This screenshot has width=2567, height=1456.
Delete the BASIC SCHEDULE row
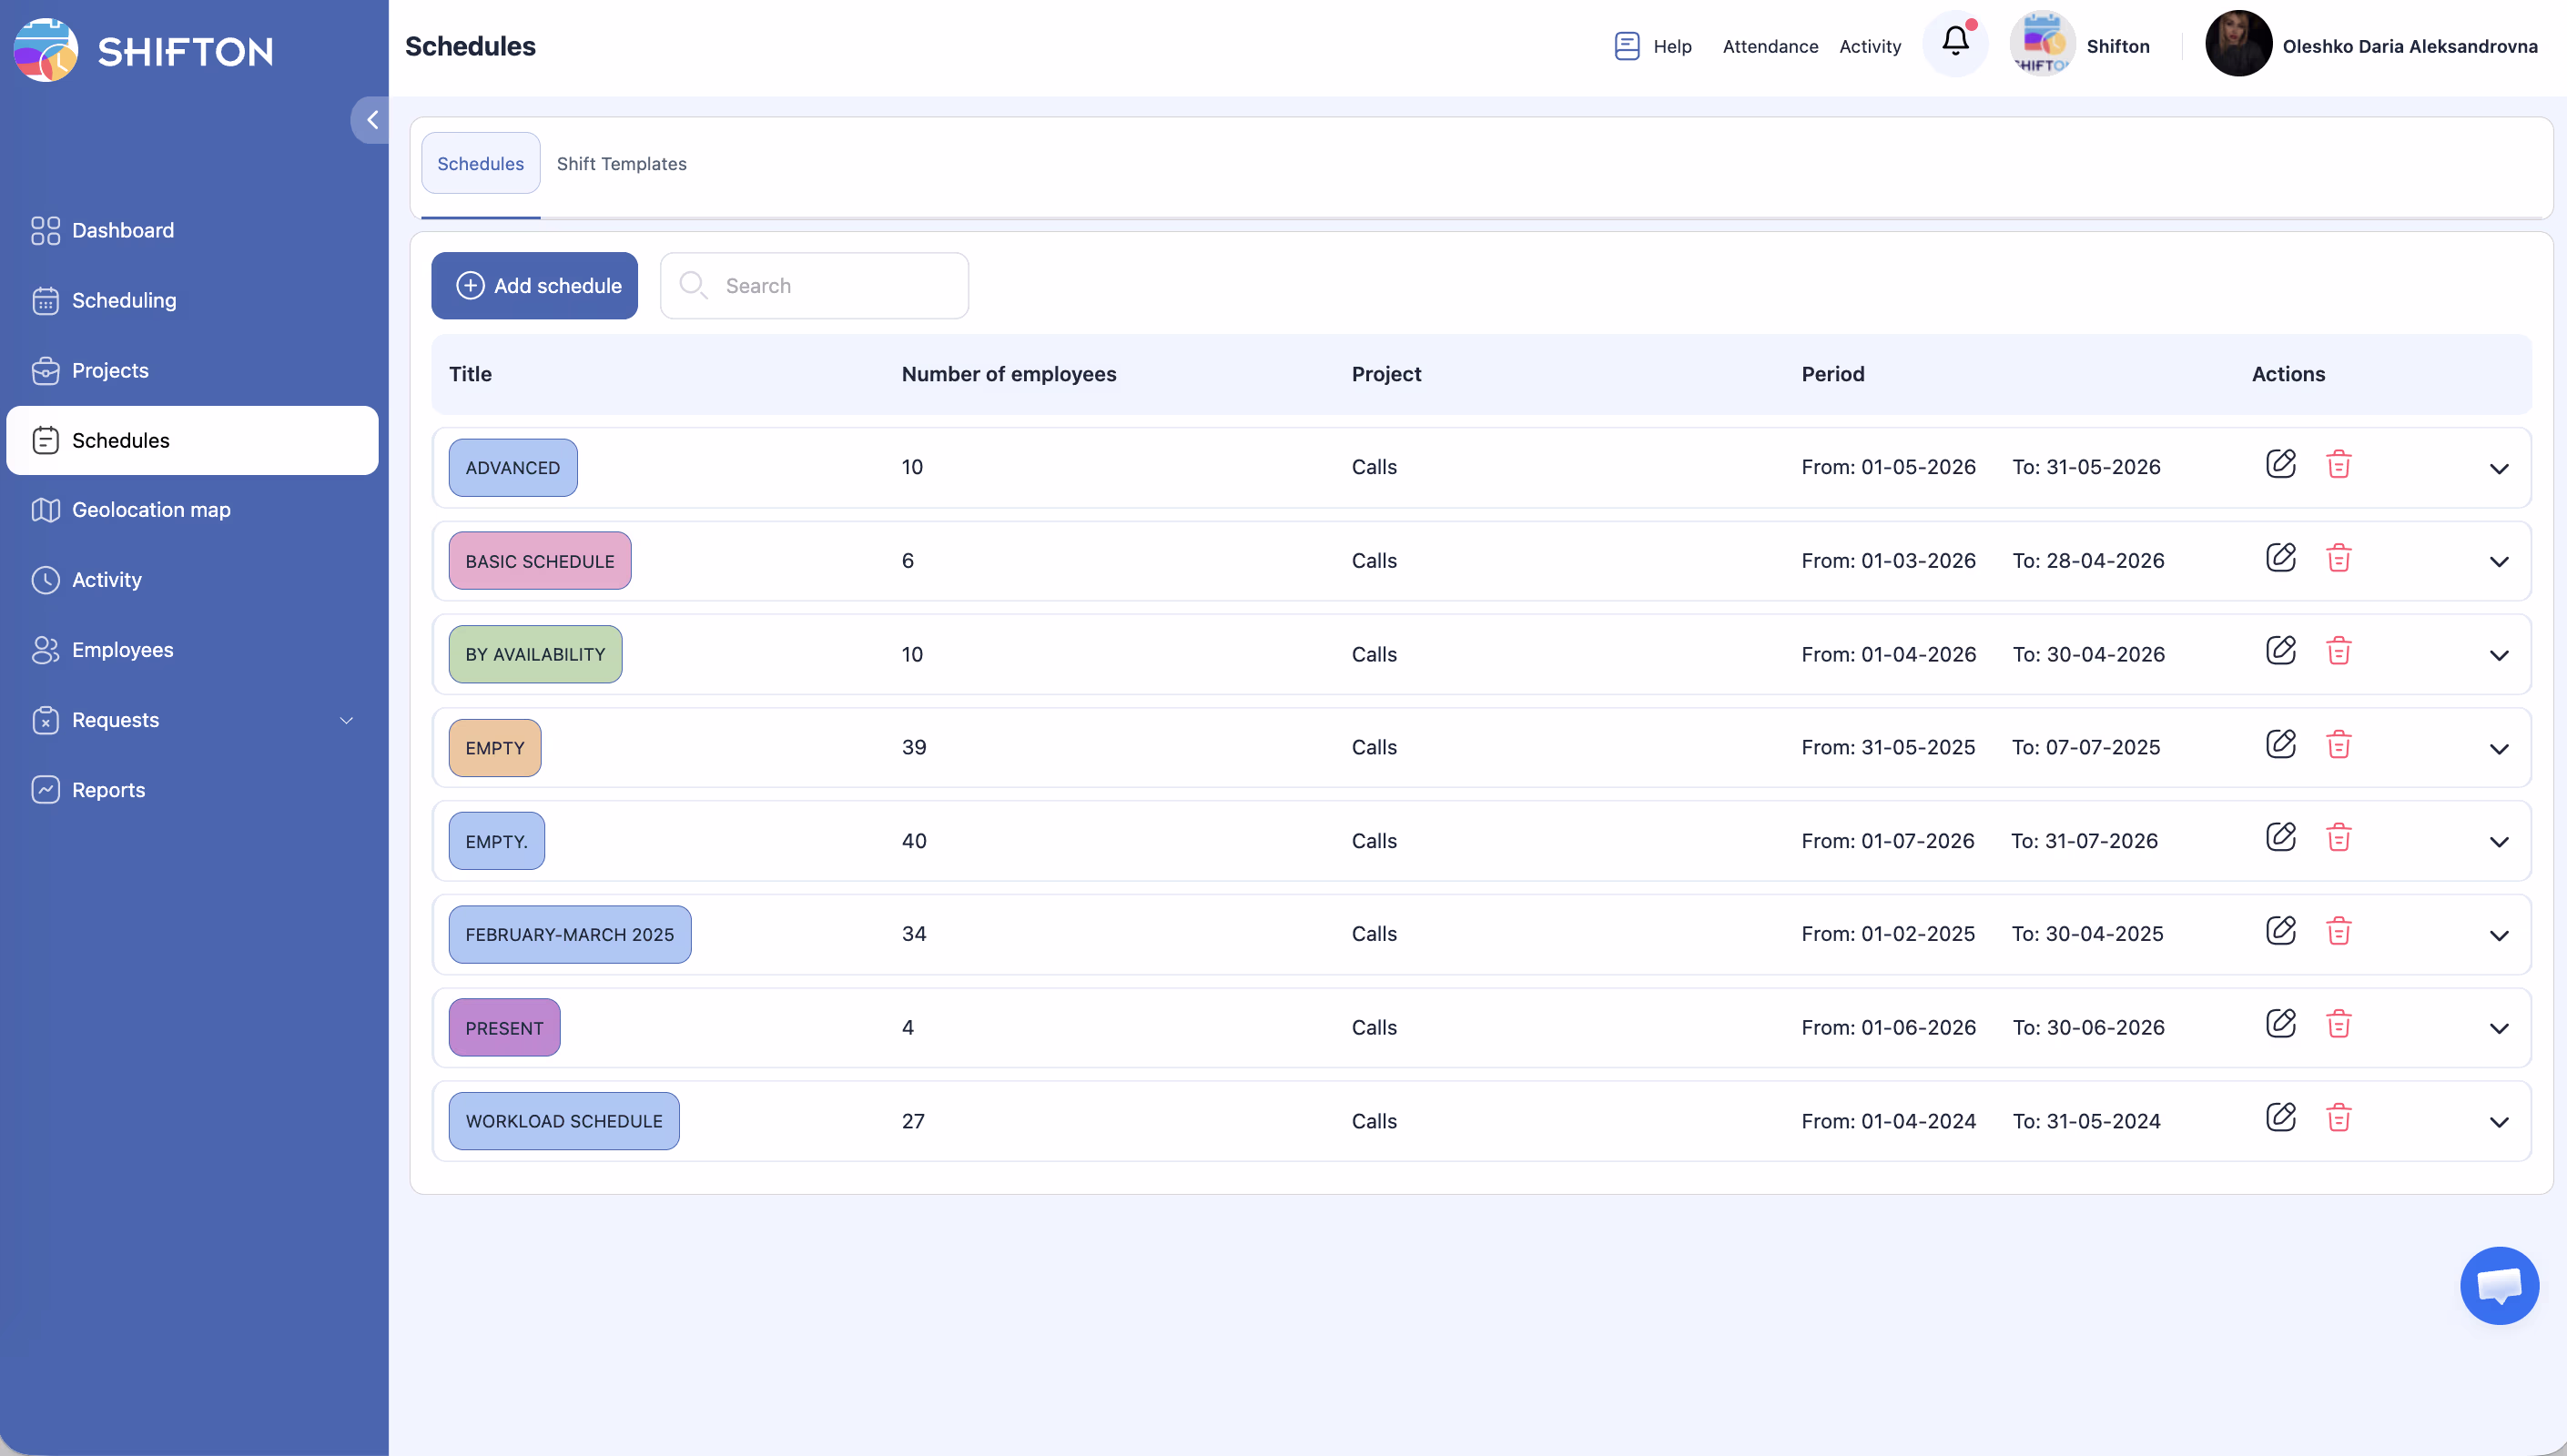point(2338,558)
